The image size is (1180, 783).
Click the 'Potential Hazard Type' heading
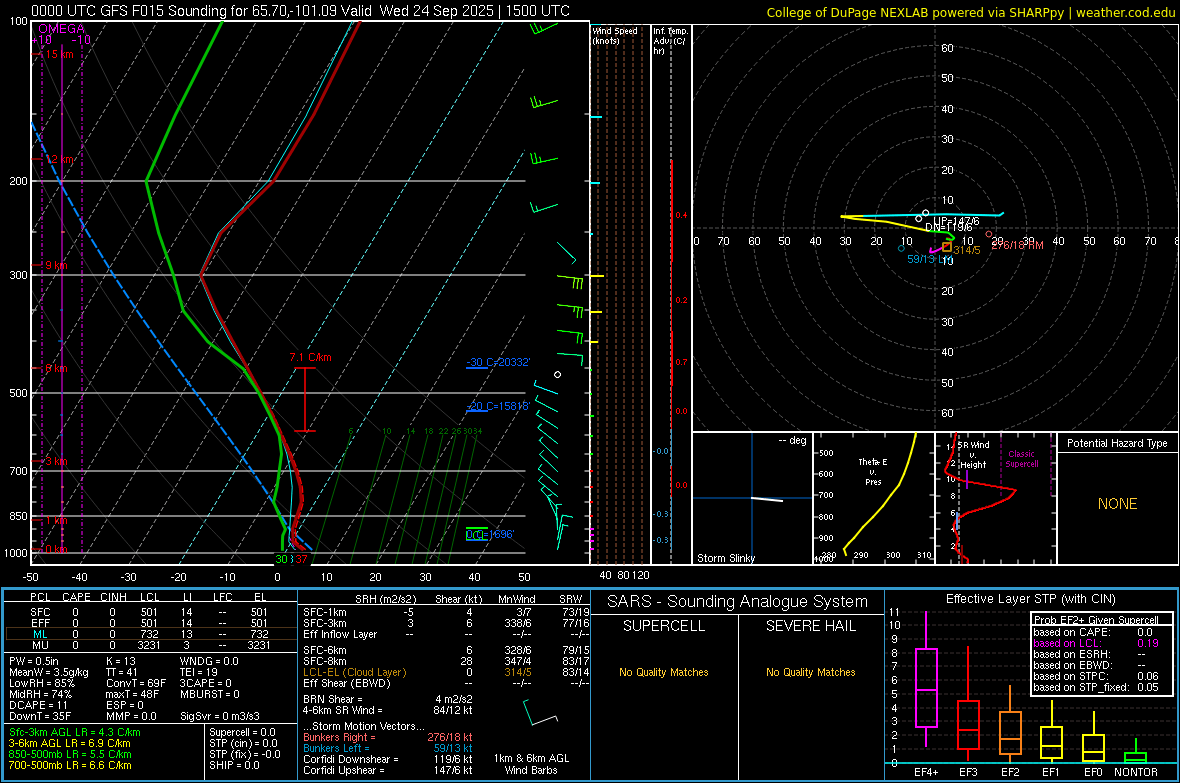[x=1117, y=443]
